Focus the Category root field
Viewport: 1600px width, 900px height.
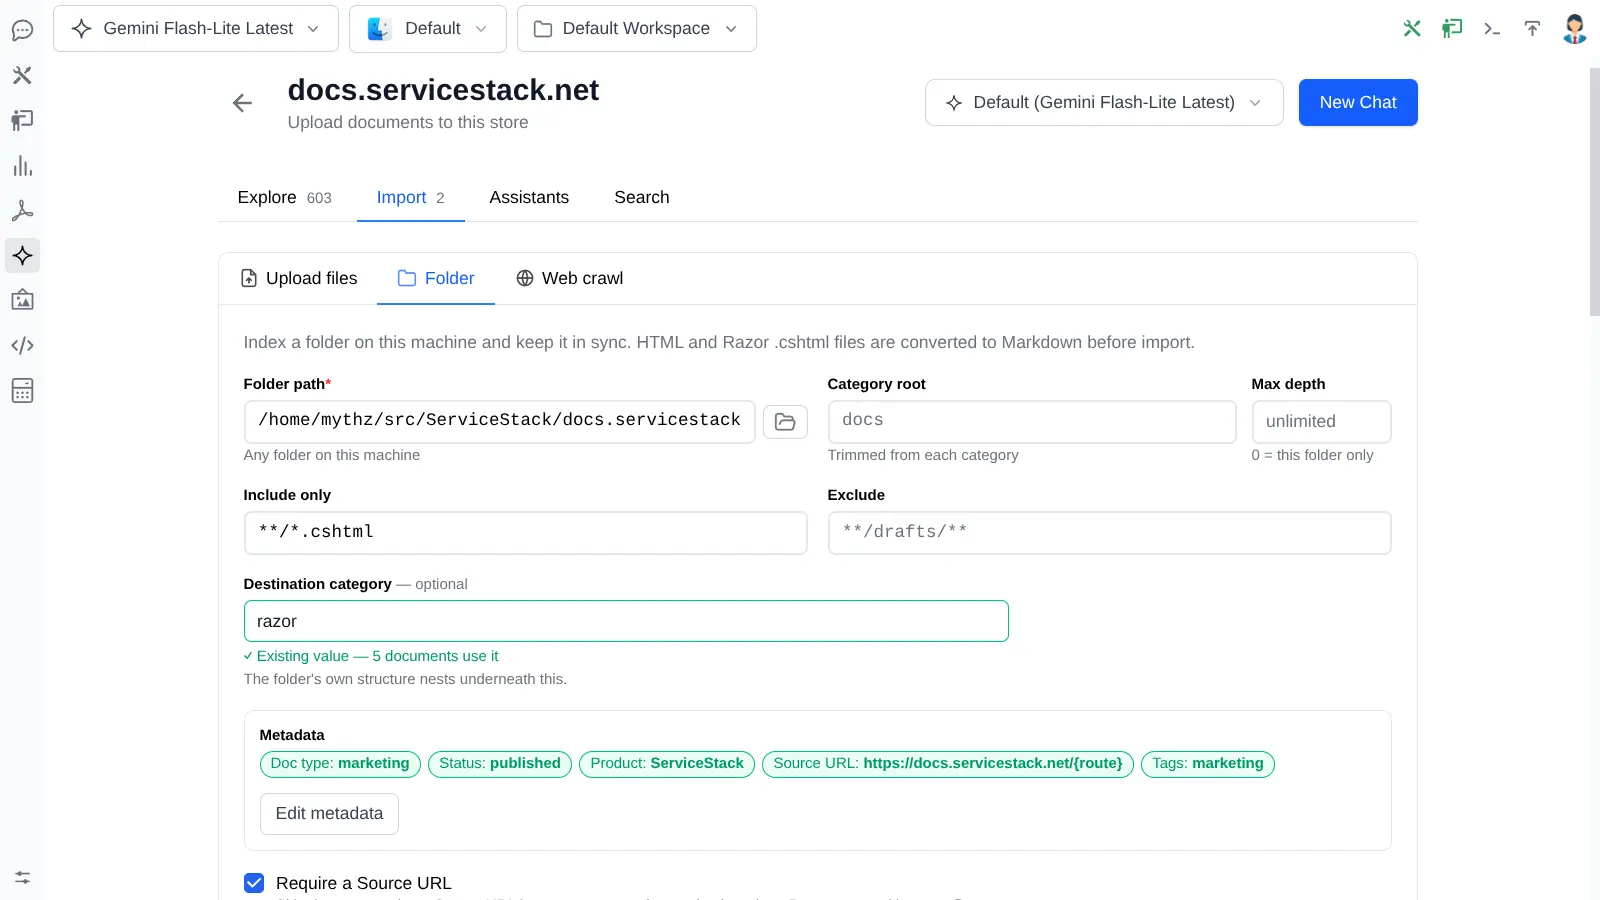pyautogui.click(x=1032, y=422)
